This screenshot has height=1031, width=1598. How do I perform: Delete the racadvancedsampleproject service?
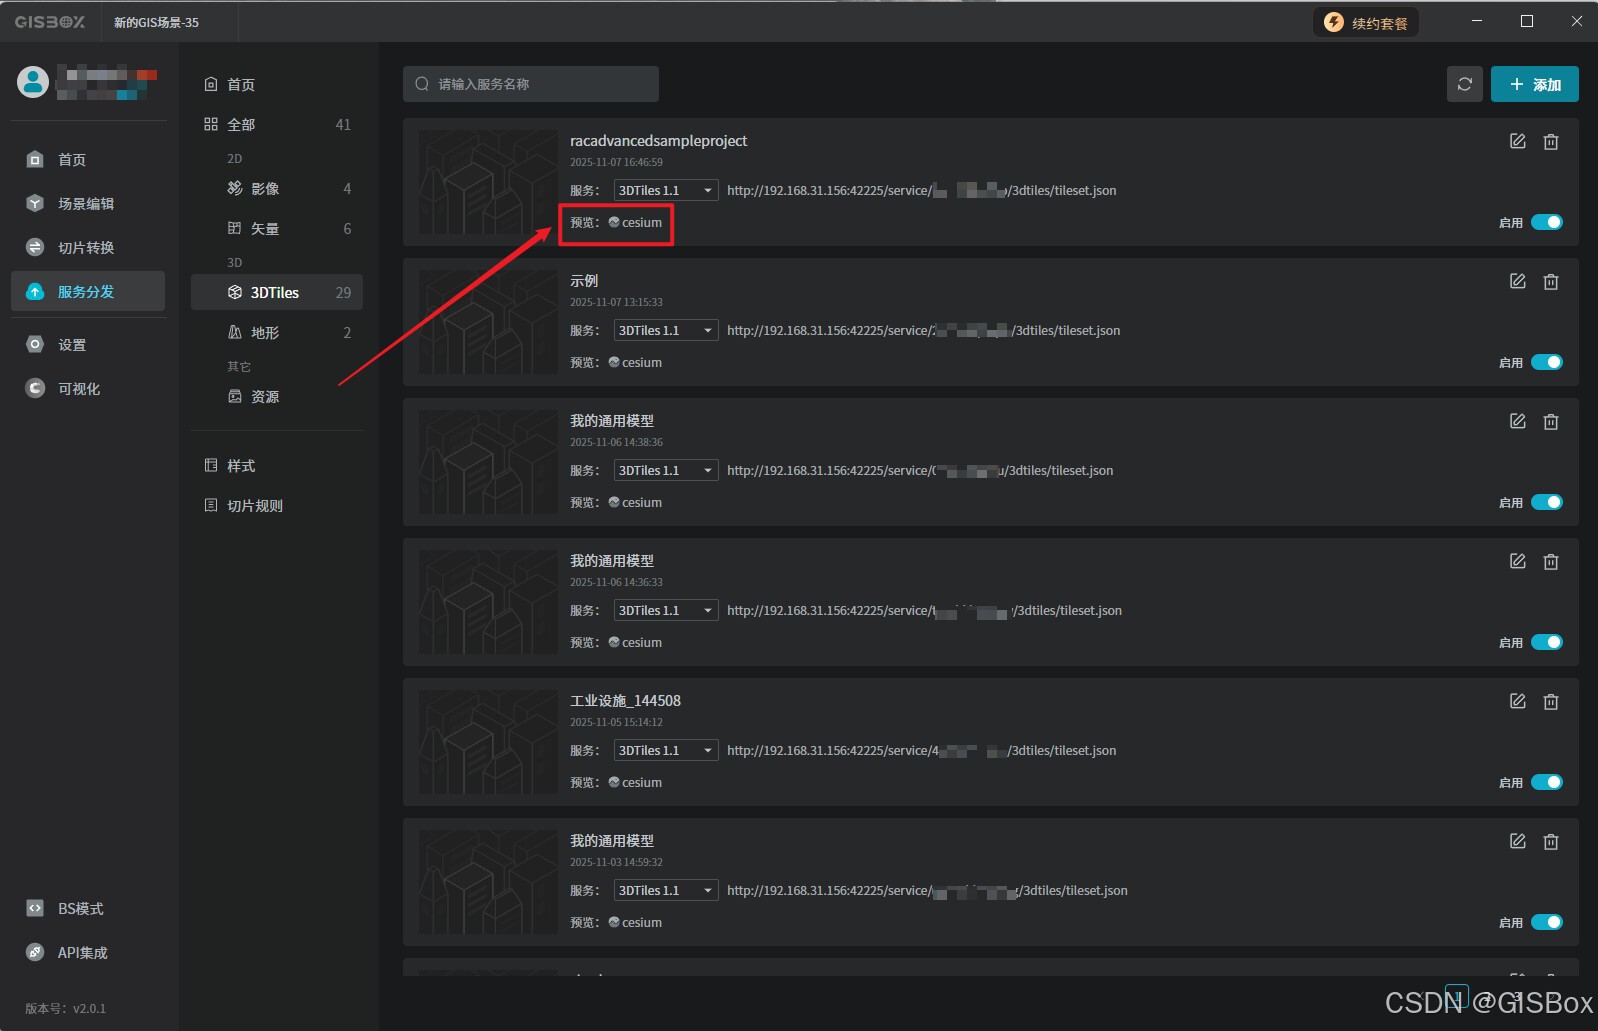click(x=1551, y=142)
